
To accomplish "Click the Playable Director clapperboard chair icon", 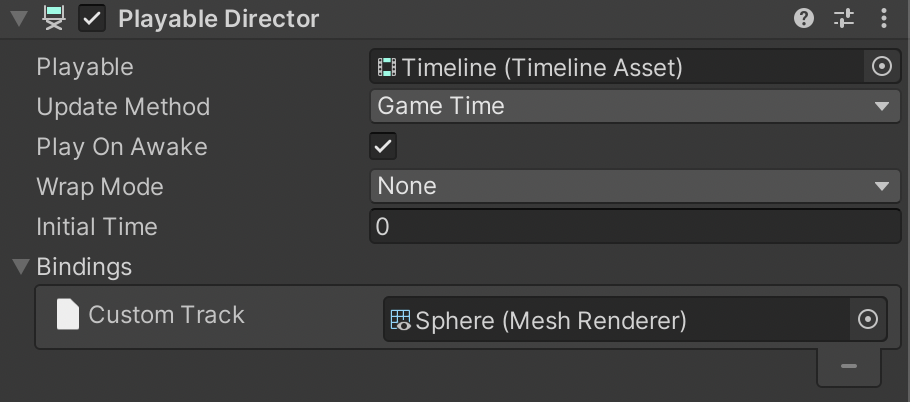I will pyautogui.click(x=53, y=19).
